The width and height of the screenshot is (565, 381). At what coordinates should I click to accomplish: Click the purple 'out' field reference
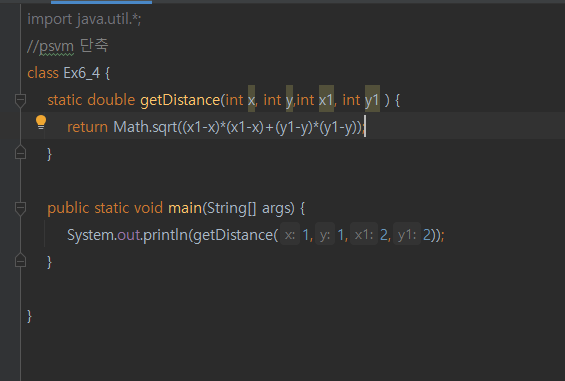129,235
